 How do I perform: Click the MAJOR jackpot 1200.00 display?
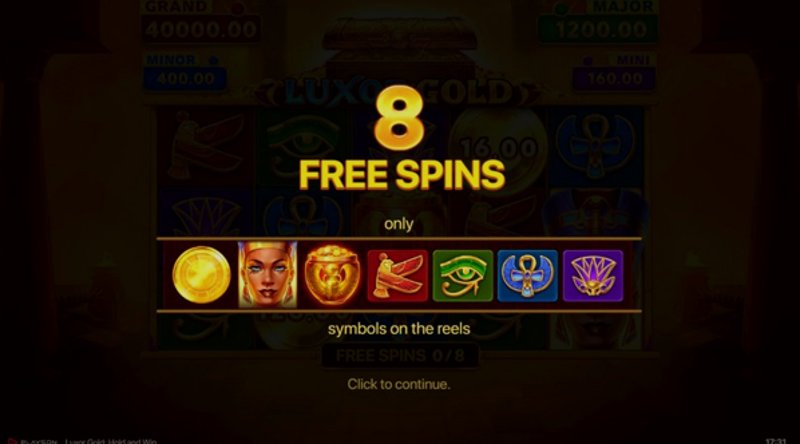click(x=598, y=30)
